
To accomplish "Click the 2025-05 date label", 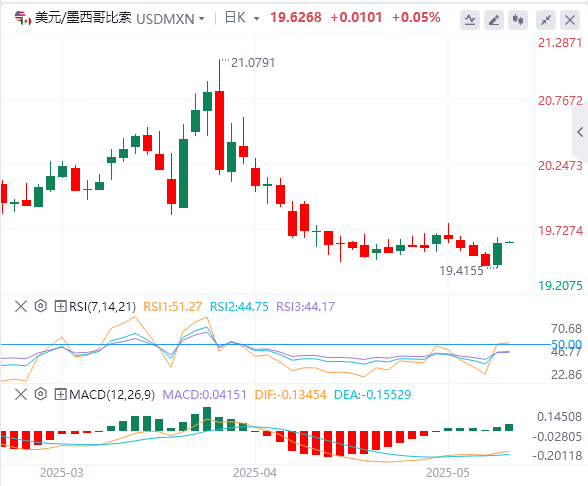I will tap(448, 473).
